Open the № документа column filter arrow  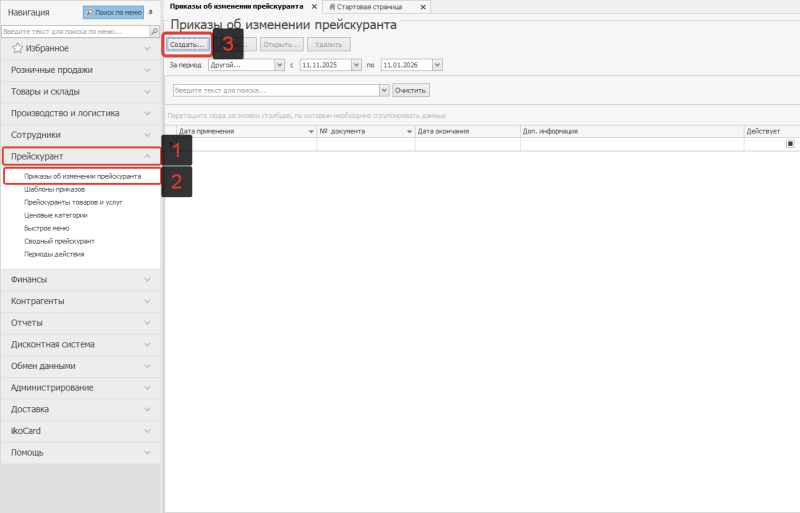409,132
